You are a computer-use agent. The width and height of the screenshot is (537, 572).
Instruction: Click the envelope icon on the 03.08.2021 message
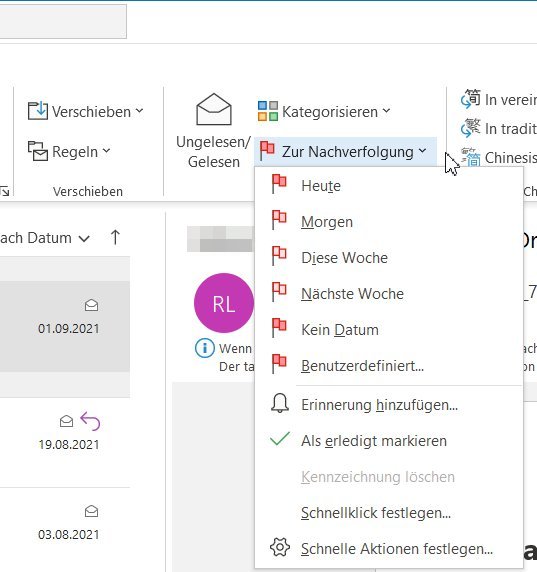coord(91,511)
